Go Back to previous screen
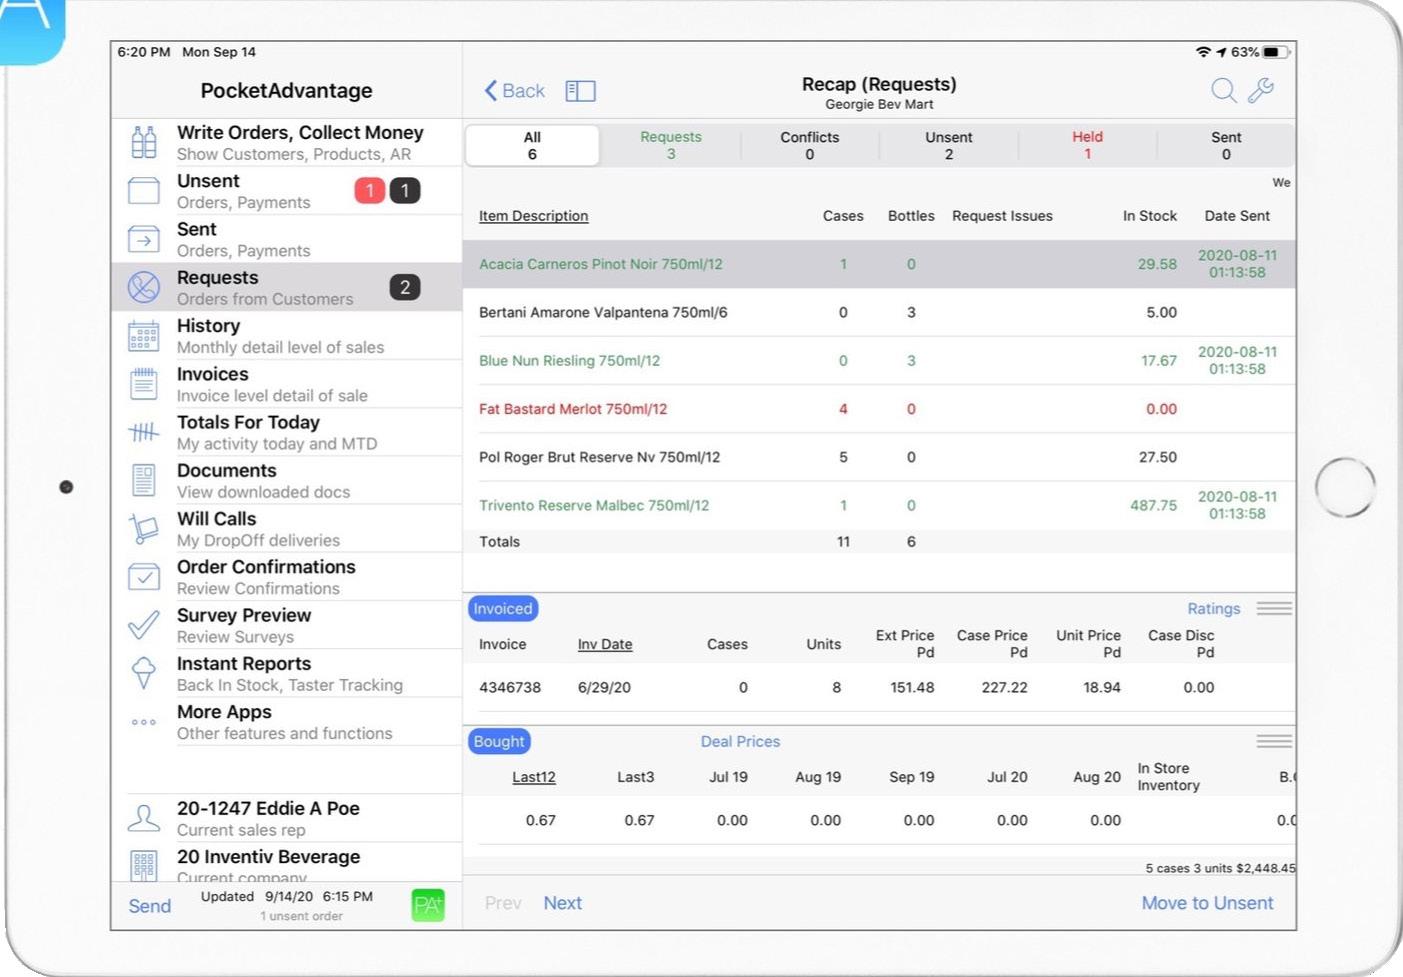This screenshot has width=1403, height=977. (x=515, y=91)
